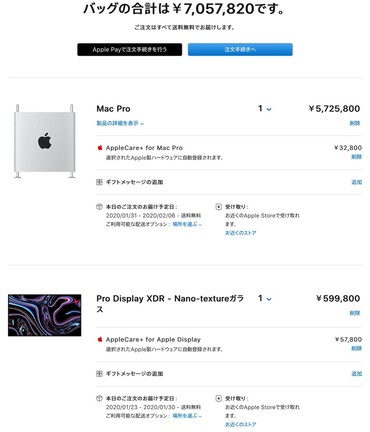Click Apple icon beside AppleCare+ for Apple Display
The height and width of the screenshot is (432, 370).
pyautogui.click(x=99, y=339)
